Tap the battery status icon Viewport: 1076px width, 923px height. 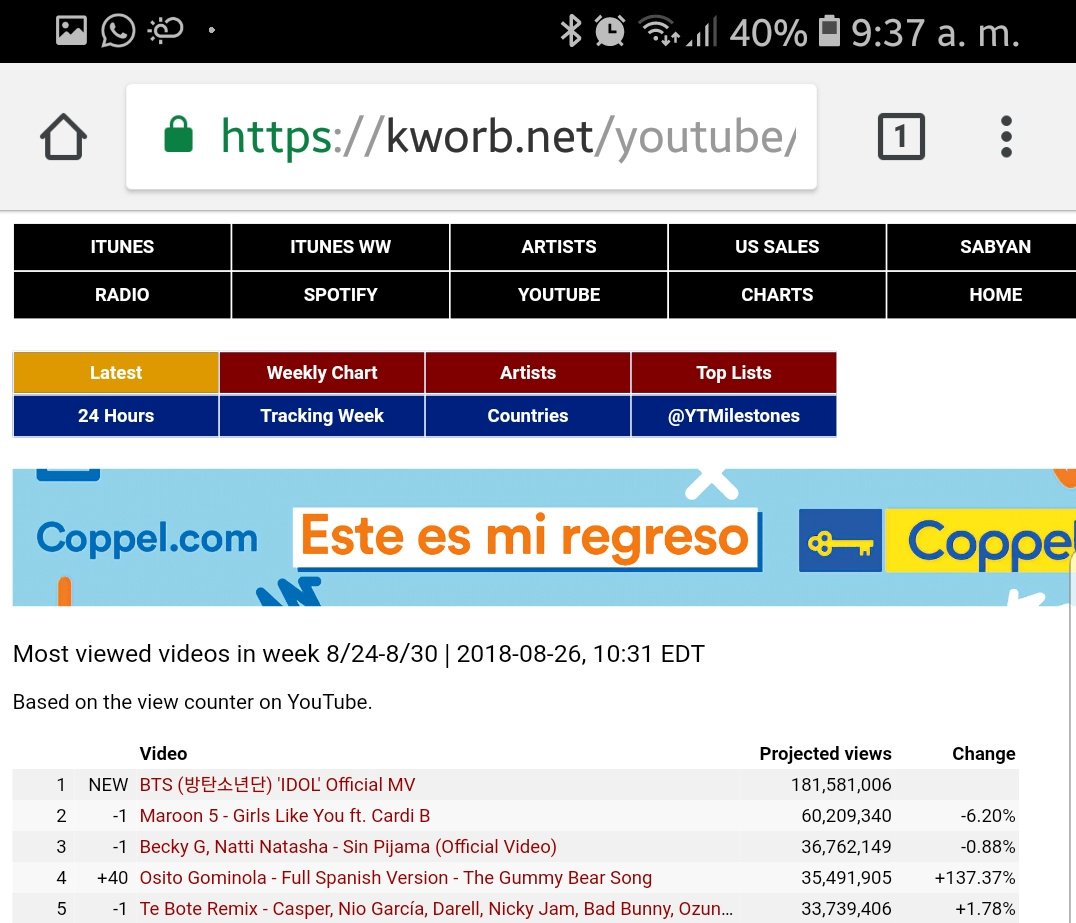(x=829, y=31)
